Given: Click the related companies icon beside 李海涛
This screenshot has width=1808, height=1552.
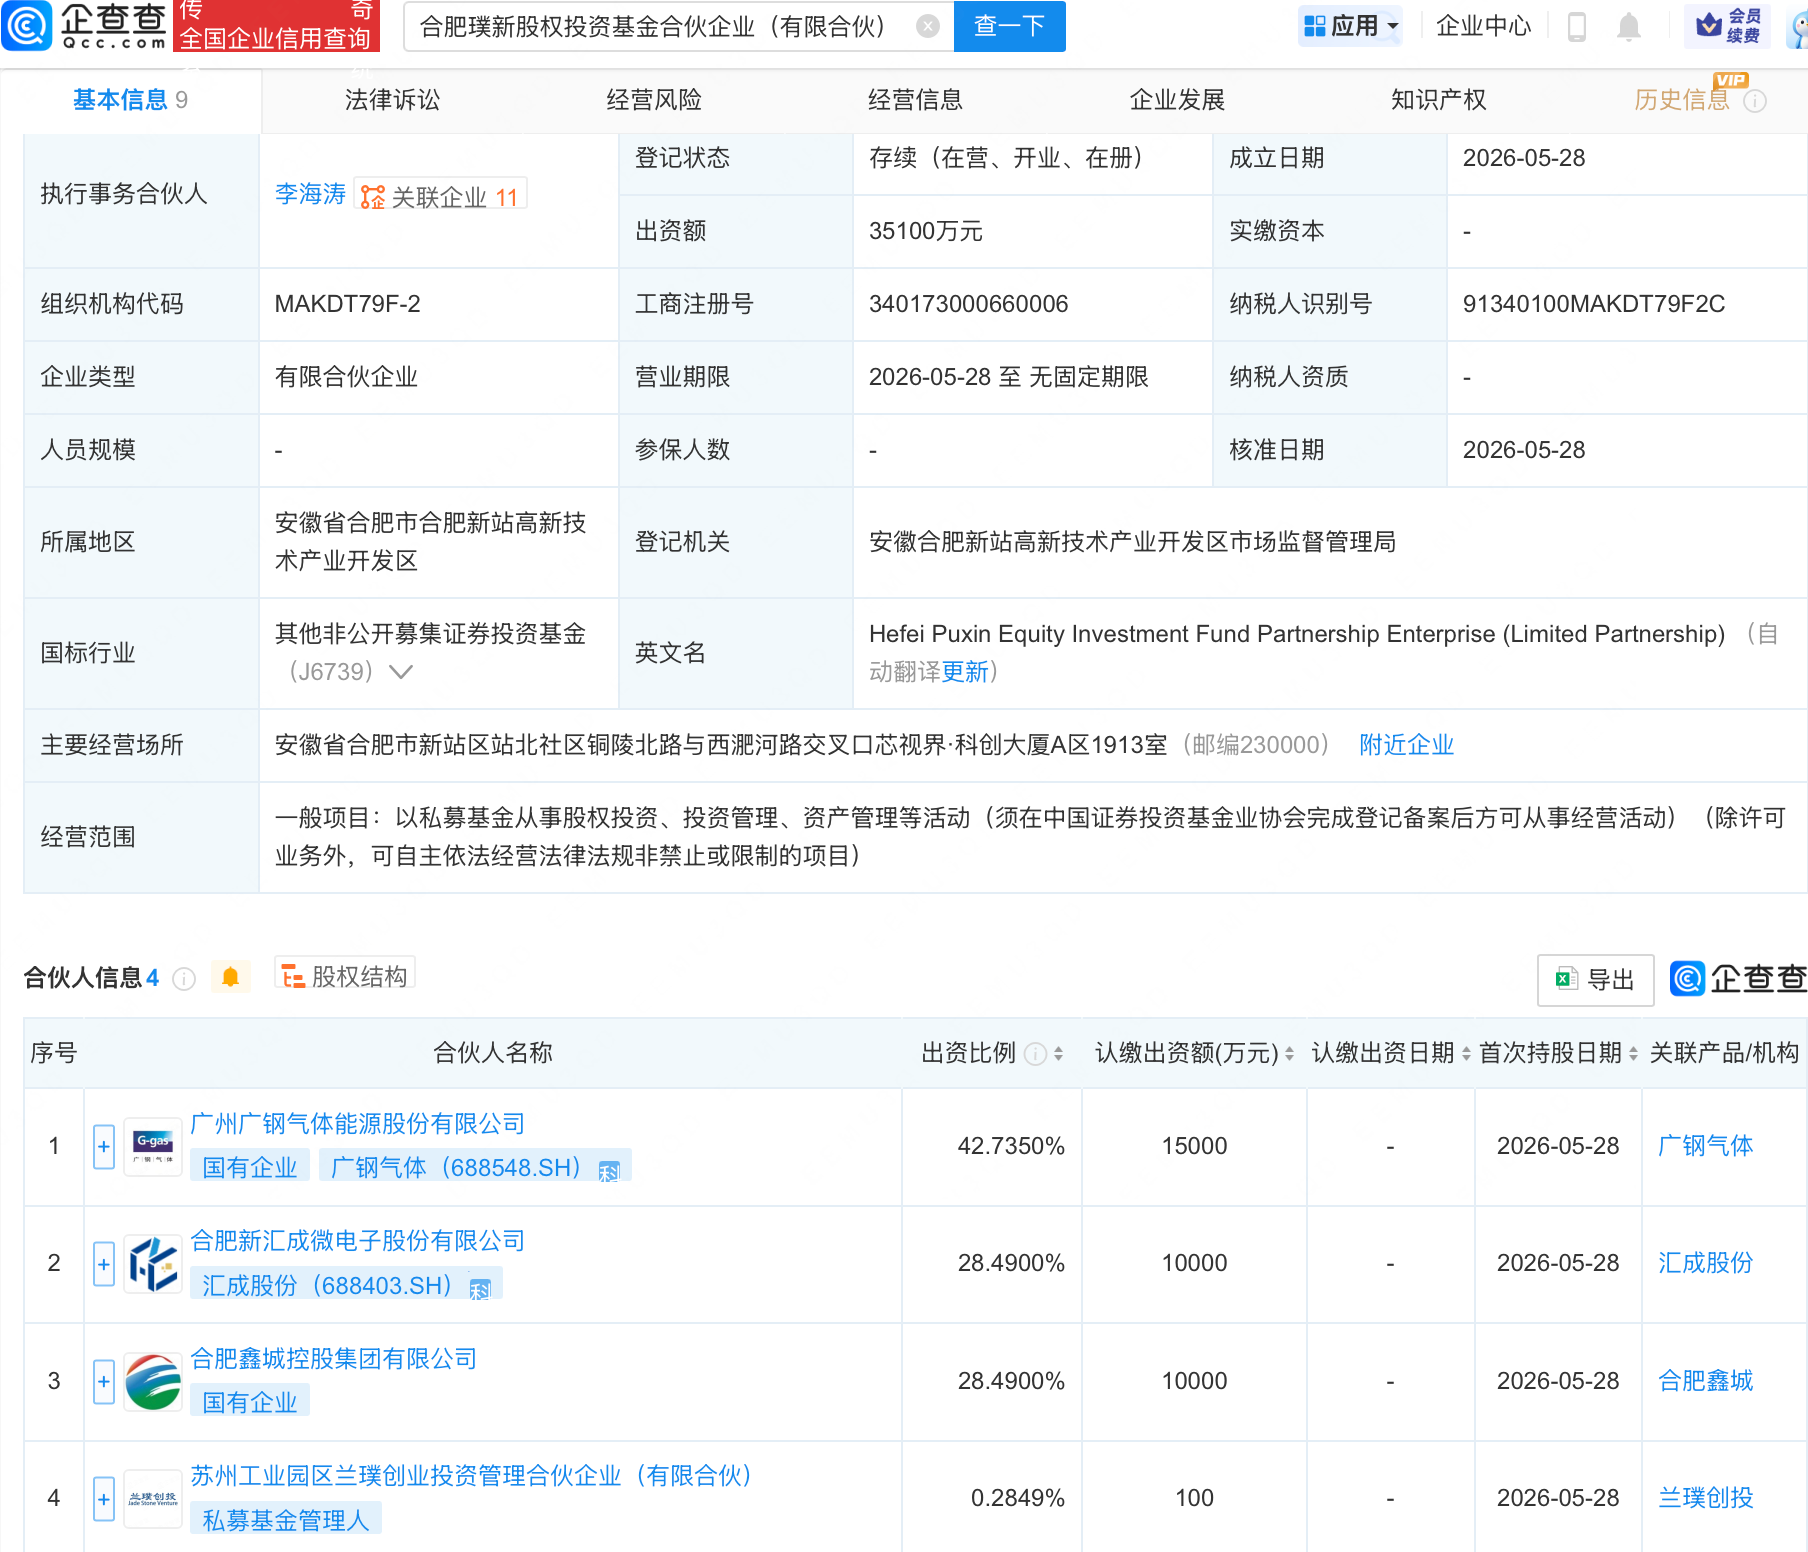Looking at the screenshot, I should click(x=372, y=197).
